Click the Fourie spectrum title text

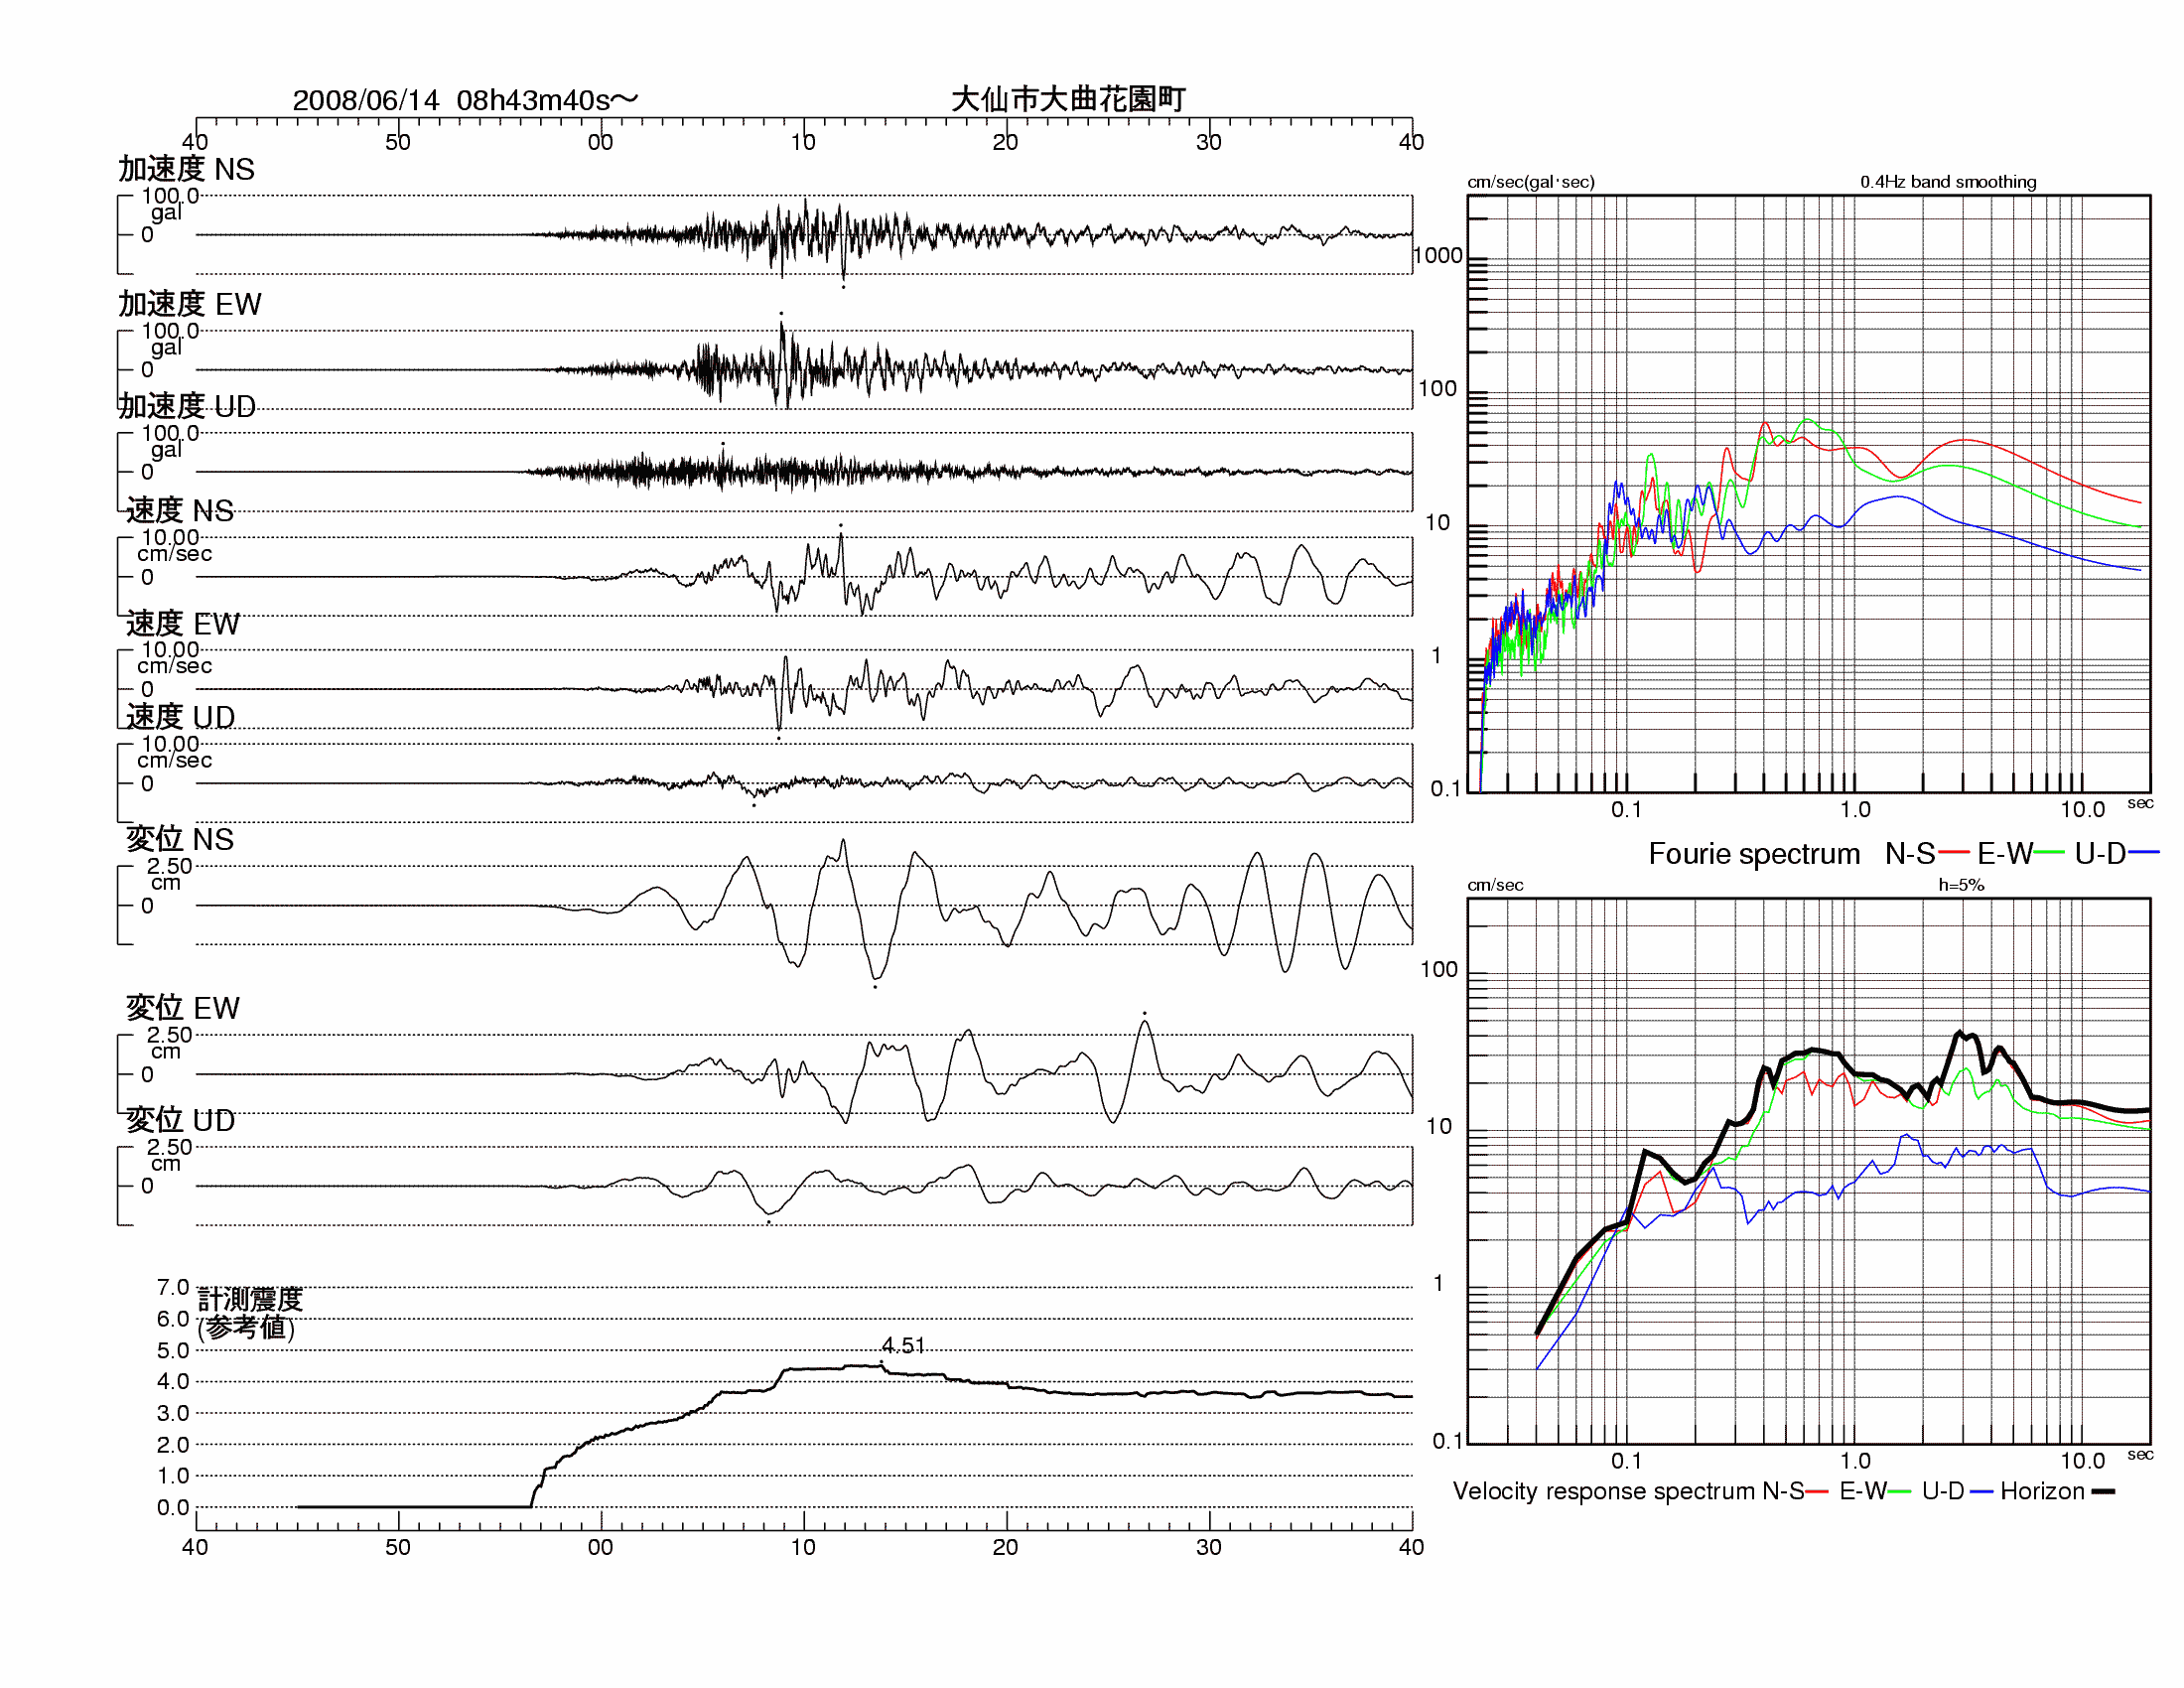click(1754, 854)
